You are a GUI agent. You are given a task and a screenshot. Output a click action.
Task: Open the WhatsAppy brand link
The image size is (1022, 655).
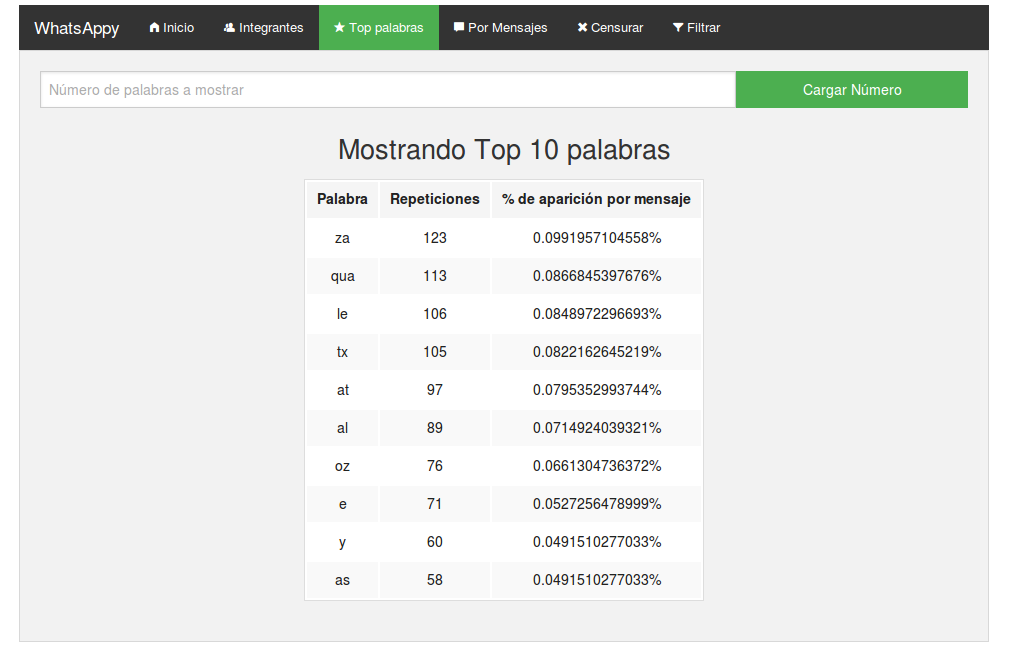[x=76, y=28]
